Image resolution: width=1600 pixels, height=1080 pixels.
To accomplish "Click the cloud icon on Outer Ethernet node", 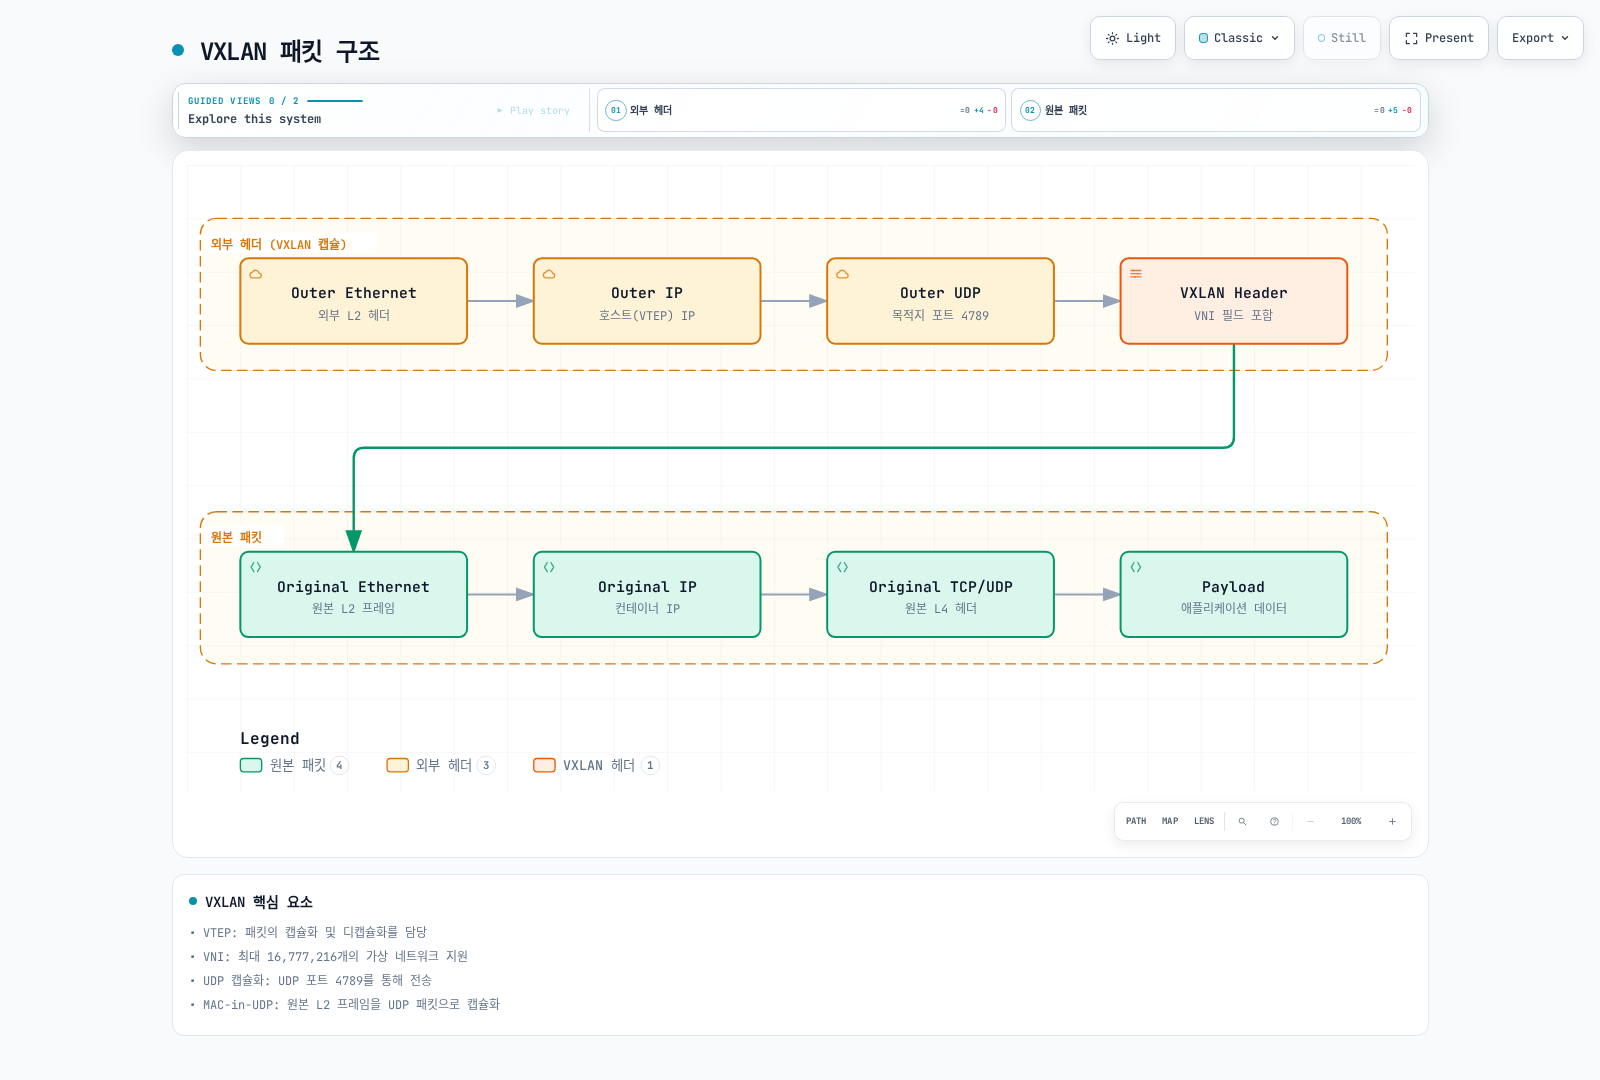I will 256,274.
